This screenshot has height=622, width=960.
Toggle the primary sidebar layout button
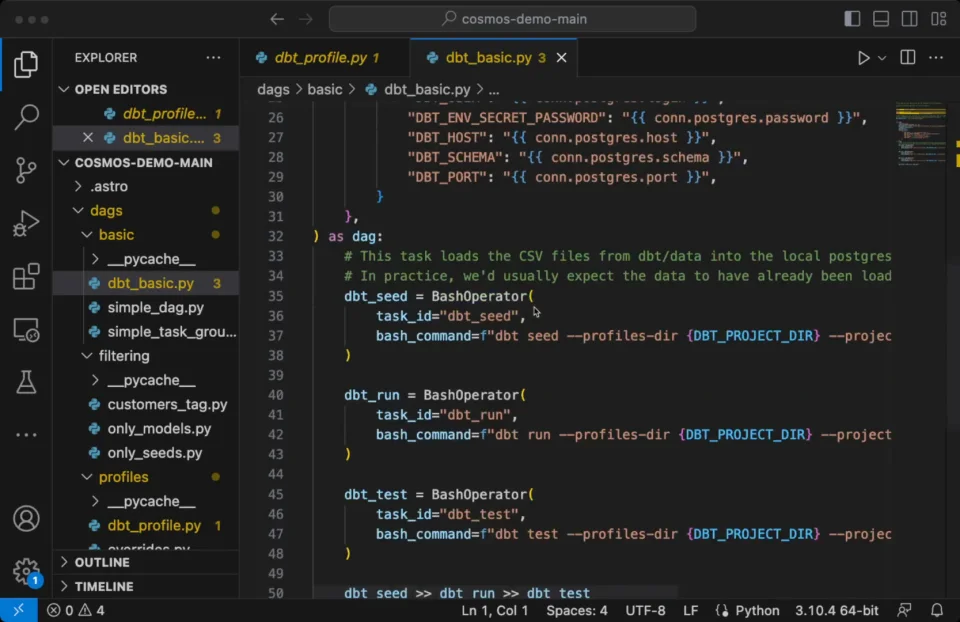click(852, 19)
